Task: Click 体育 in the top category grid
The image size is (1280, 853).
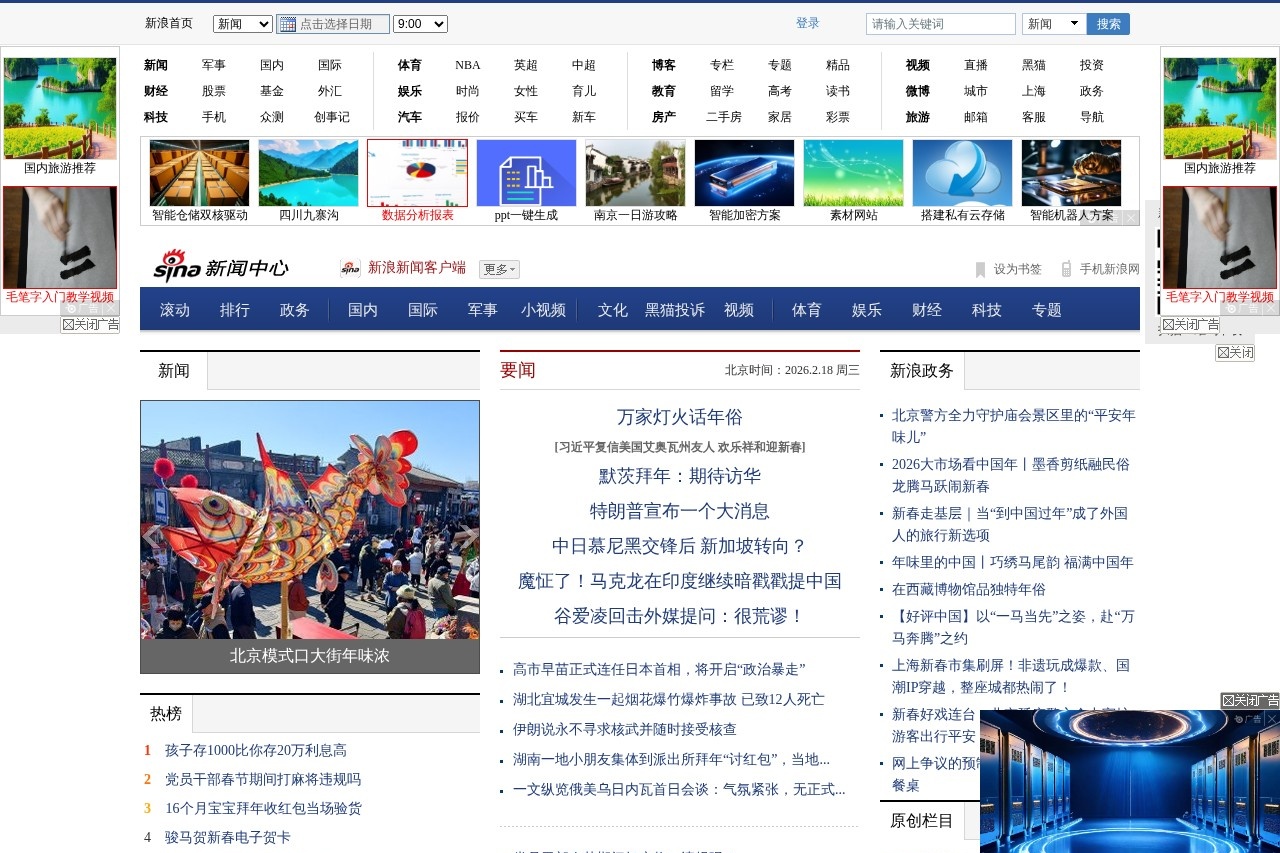Action: [x=410, y=65]
